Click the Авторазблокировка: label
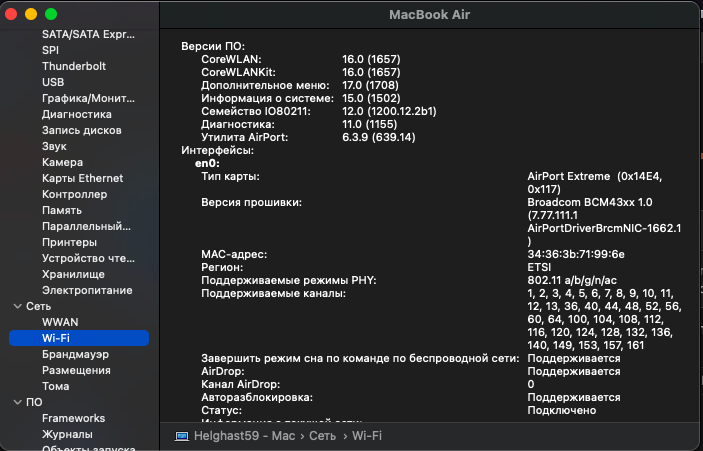Viewport: 703px width, 451px height. [257, 397]
